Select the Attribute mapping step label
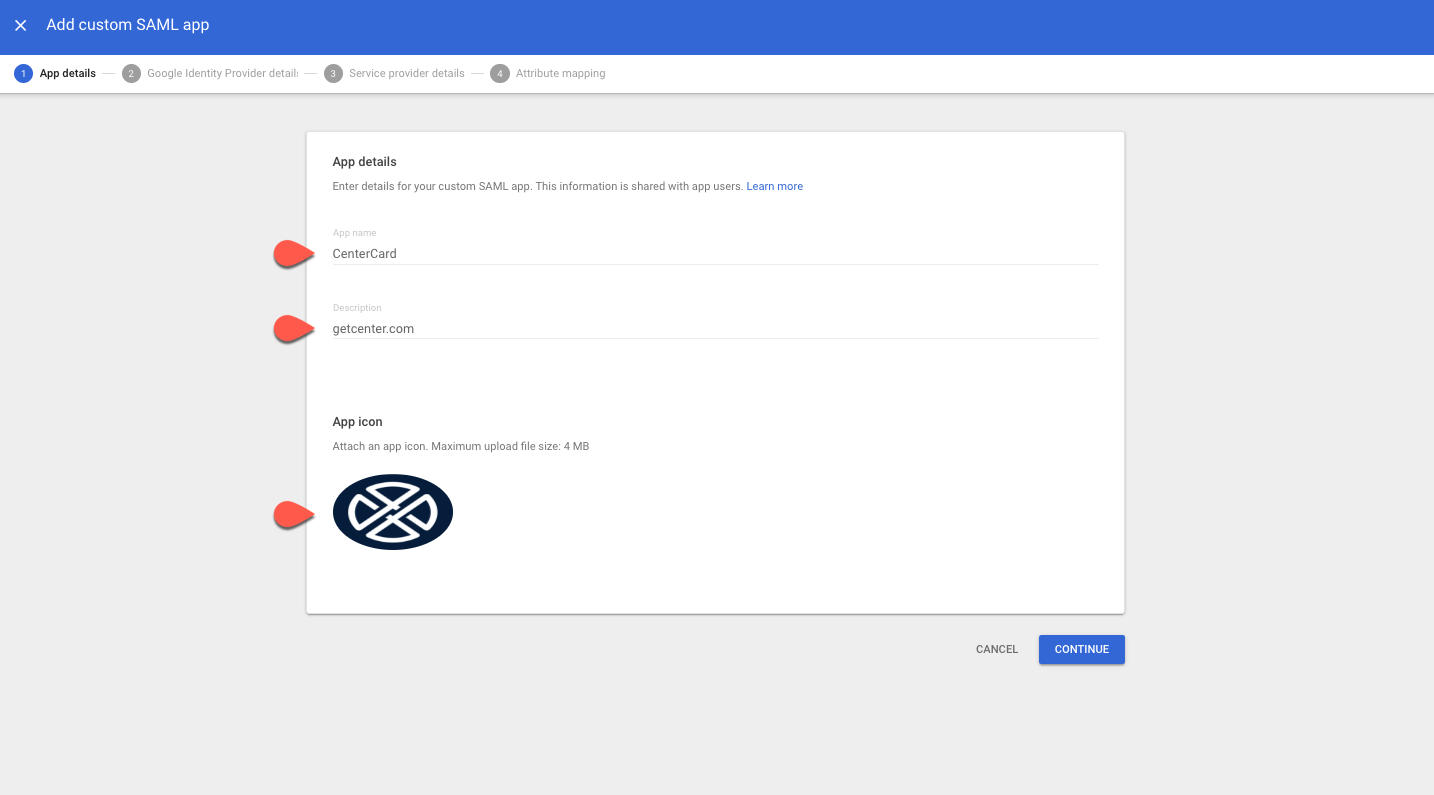 (x=560, y=73)
